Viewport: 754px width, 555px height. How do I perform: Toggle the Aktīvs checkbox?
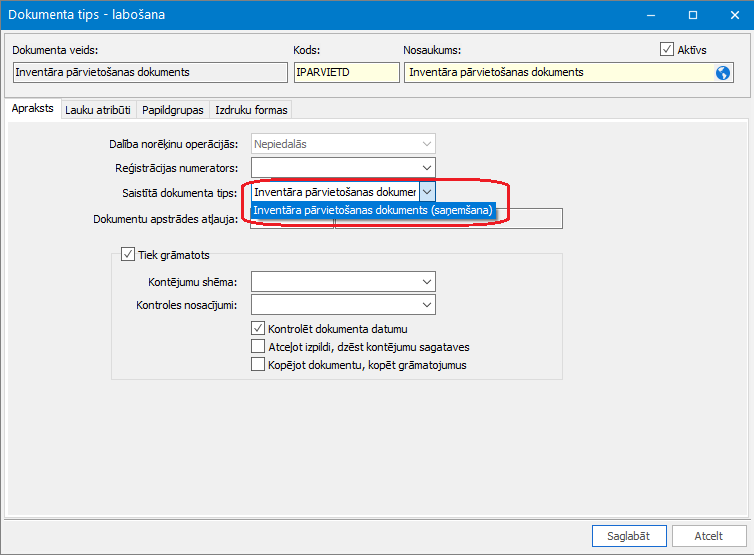tap(667, 49)
